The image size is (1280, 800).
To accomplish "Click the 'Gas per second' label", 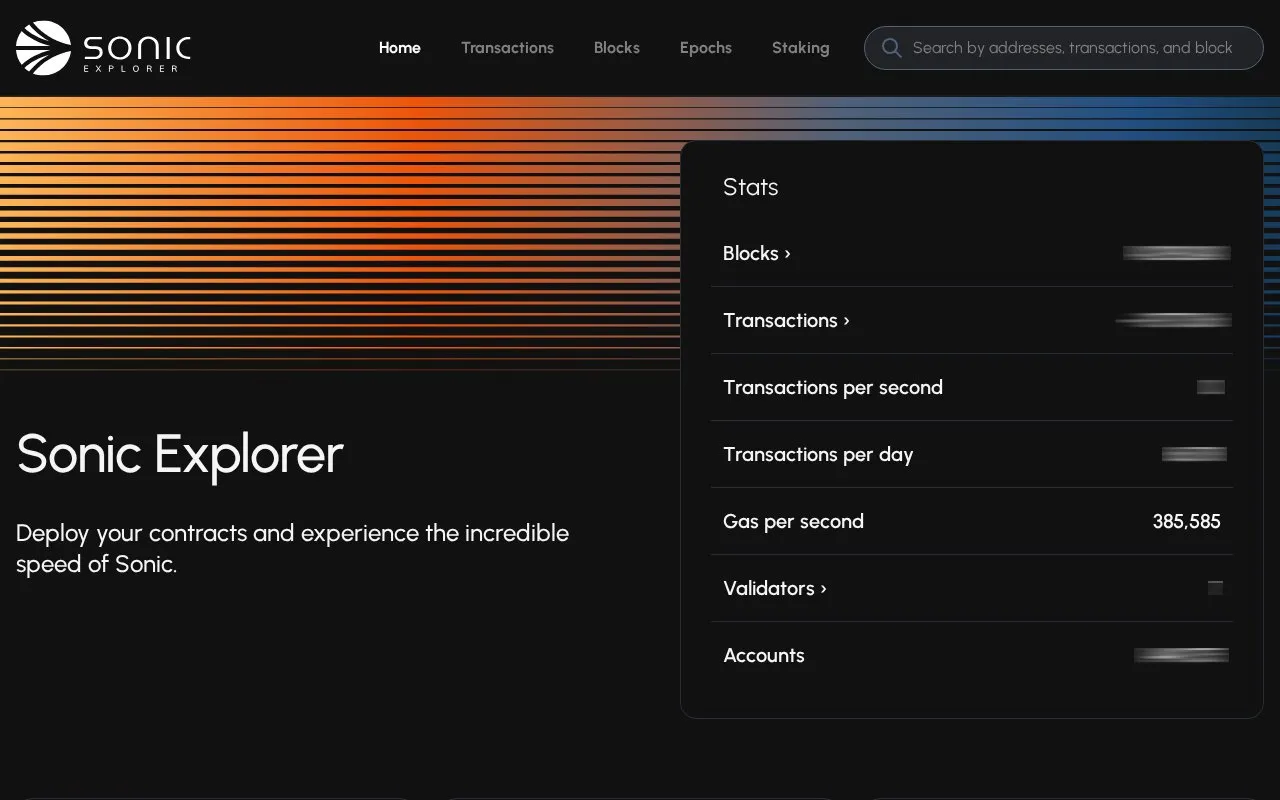I will 793,521.
